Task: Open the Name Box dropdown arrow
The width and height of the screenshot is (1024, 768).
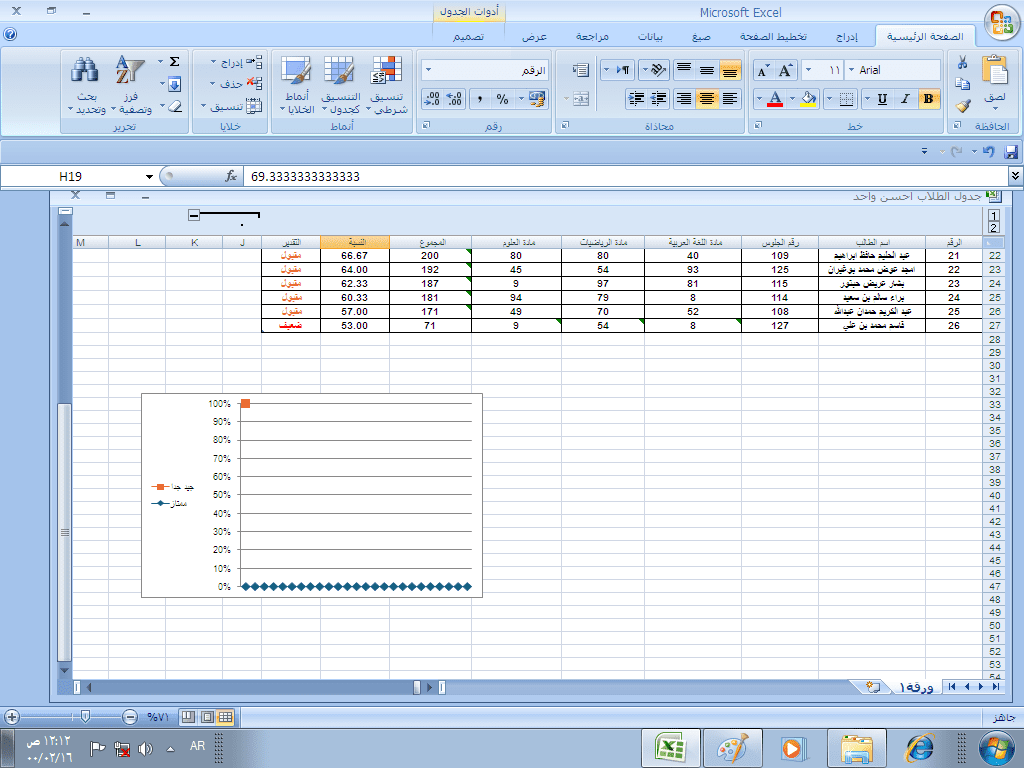Action: pos(149,176)
